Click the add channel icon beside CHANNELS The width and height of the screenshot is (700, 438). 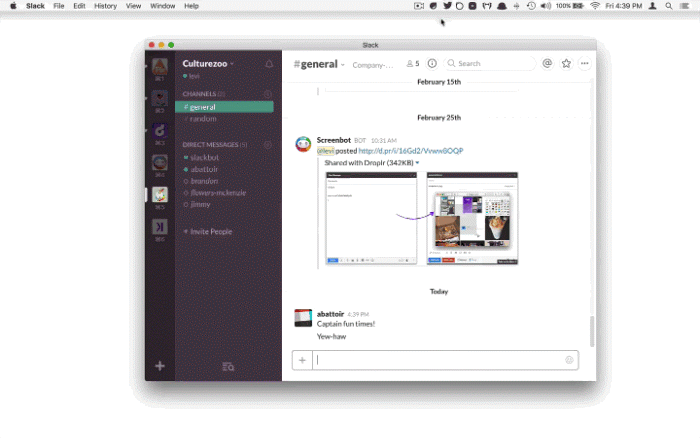pyautogui.click(x=267, y=94)
